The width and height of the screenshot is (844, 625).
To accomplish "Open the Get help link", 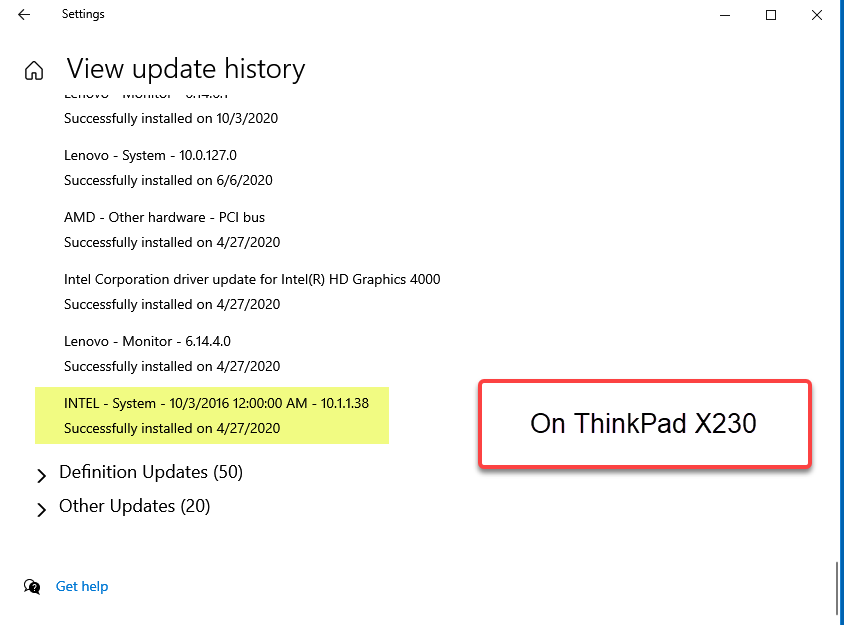I will [81, 586].
